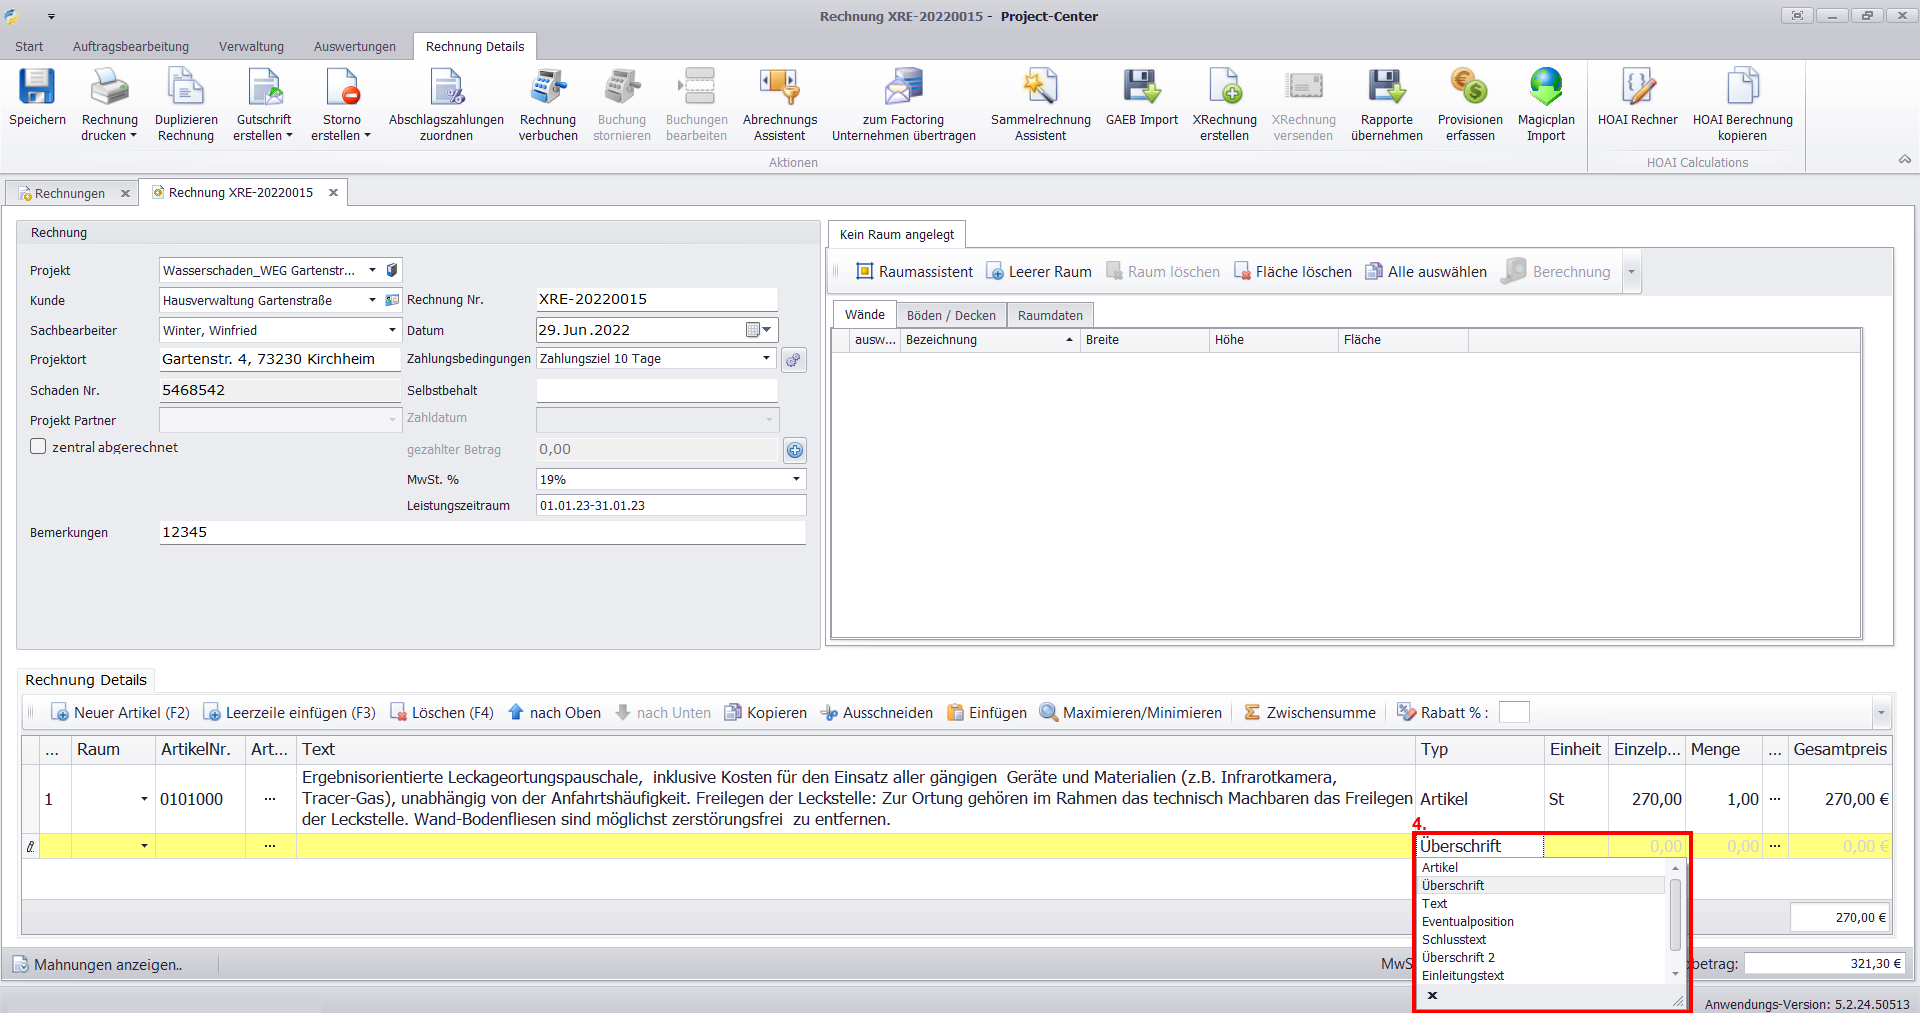The width and height of the screenshot is (1920, 1013).
Task: Click XRechnung erstellen icon
Action: tap(1224, 88)
